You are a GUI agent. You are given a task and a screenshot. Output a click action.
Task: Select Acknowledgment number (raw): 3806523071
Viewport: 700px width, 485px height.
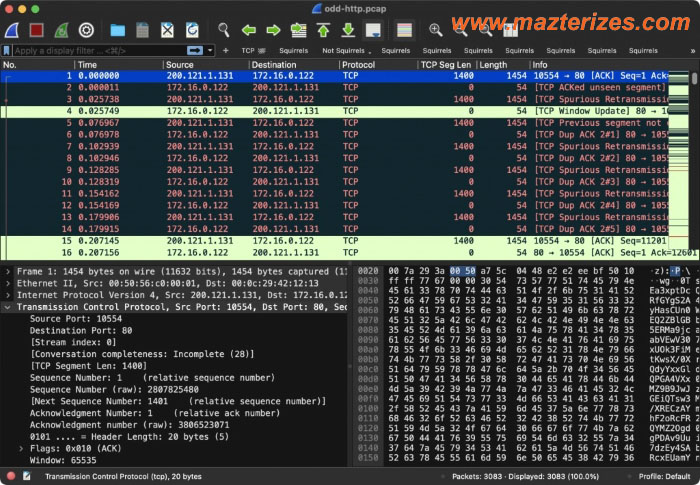(129, 425)
